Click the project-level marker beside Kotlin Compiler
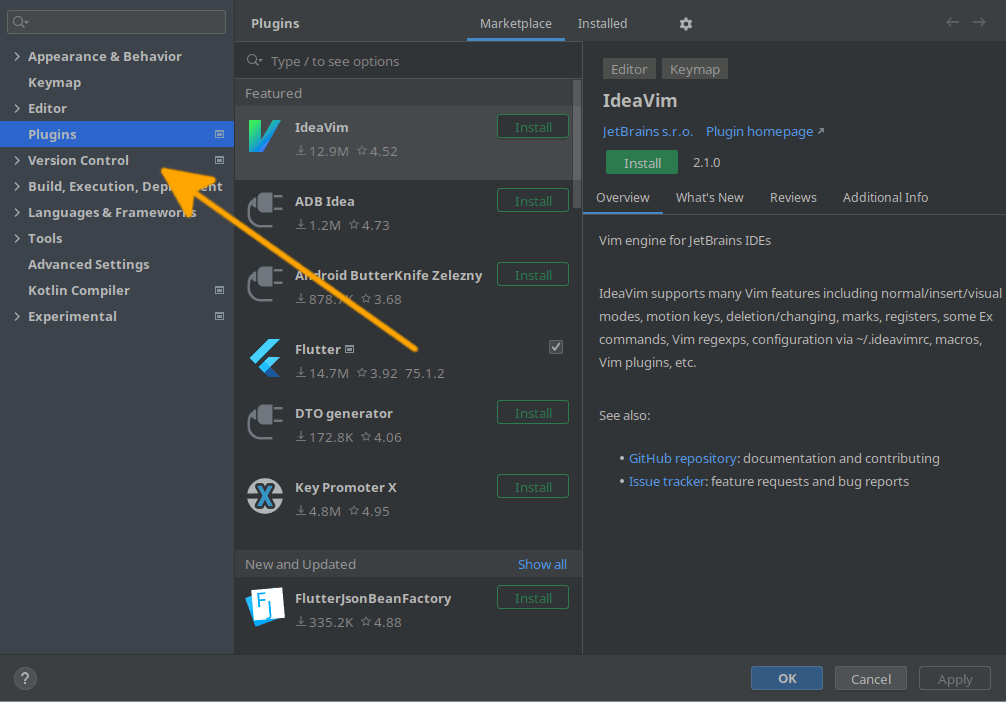This screenshot has width=1006, height=702. (x=219, y=290)
